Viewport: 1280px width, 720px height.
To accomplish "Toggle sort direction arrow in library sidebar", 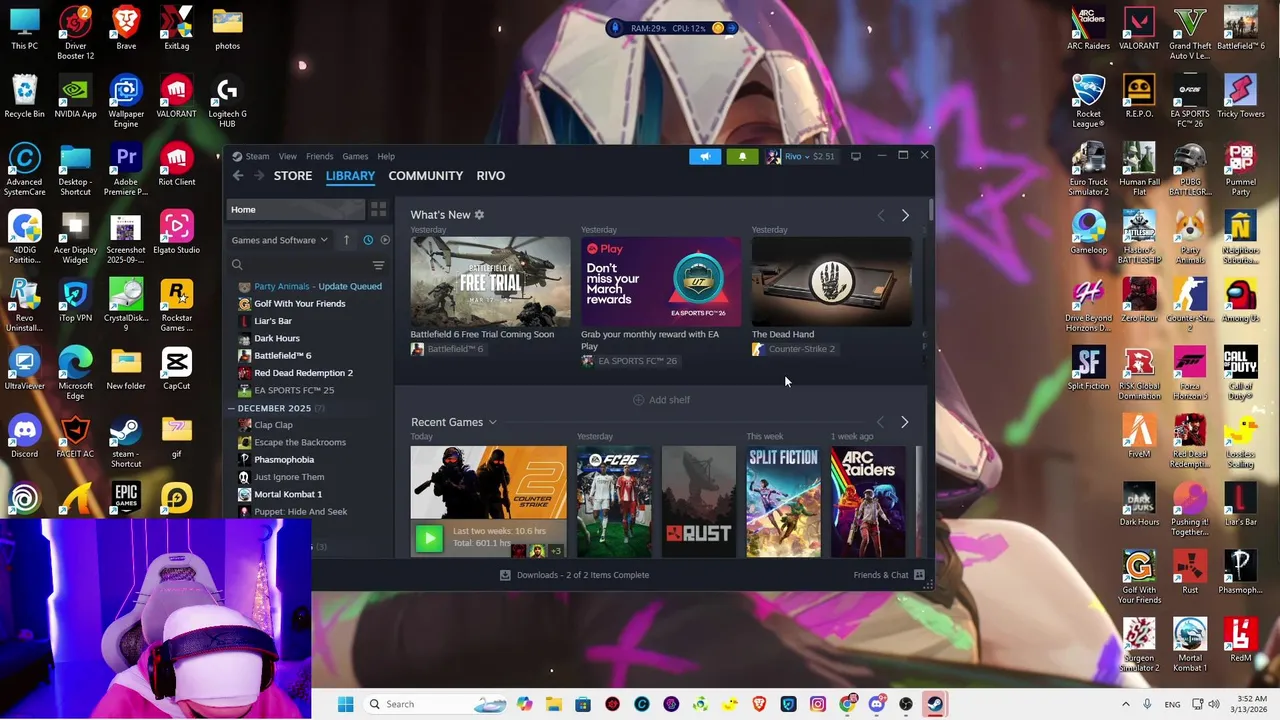I will [x=346, y=240].
